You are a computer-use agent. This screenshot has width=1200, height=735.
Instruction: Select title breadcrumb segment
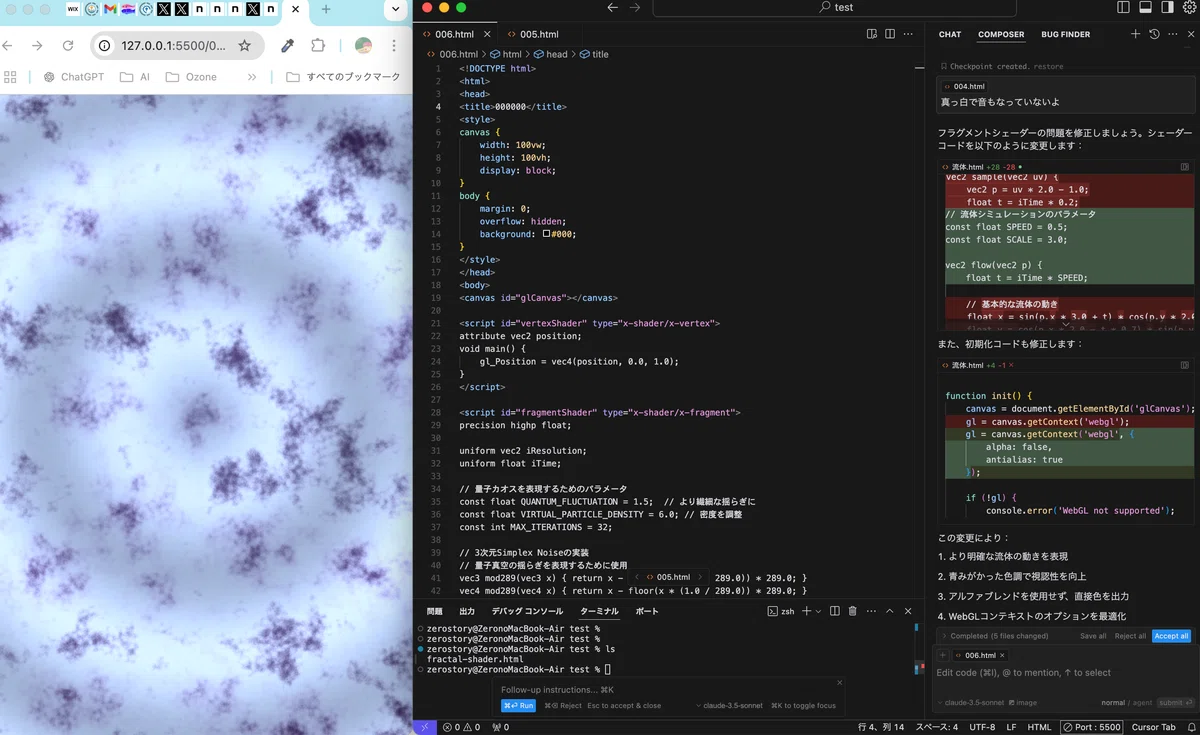tap(593, 54)
